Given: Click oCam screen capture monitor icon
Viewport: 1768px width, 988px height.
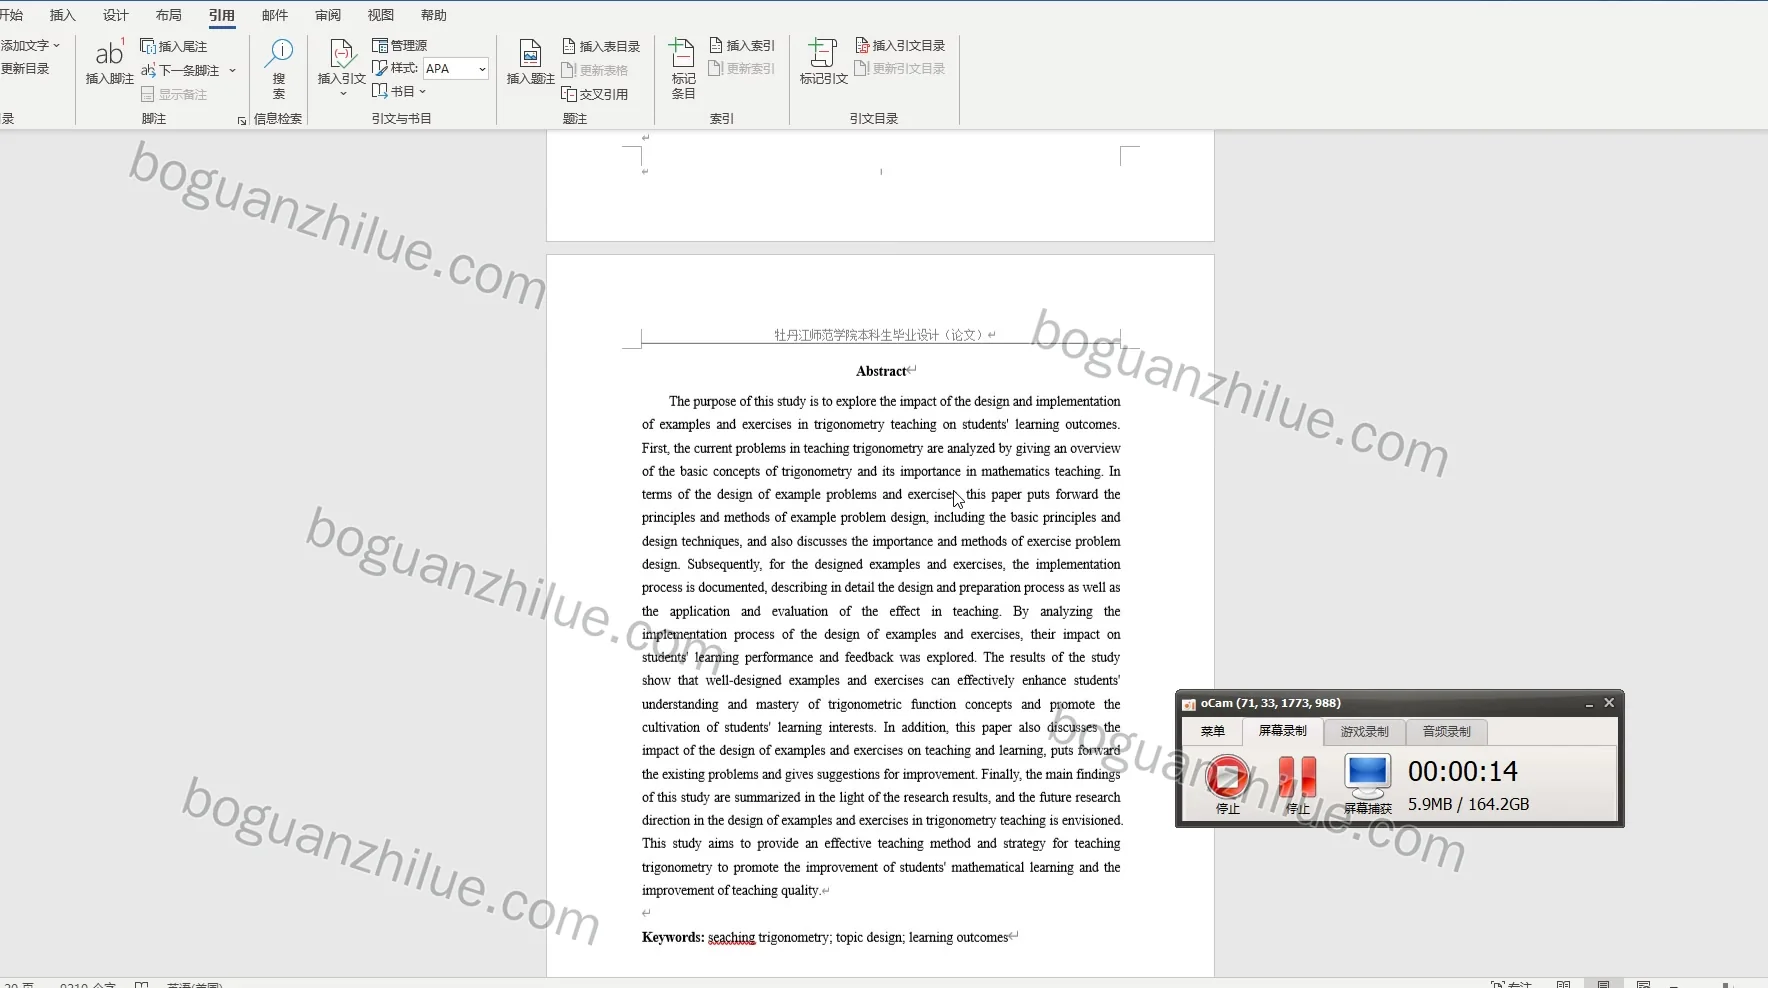Looking at the screenshot, I should click(1367, 777).
